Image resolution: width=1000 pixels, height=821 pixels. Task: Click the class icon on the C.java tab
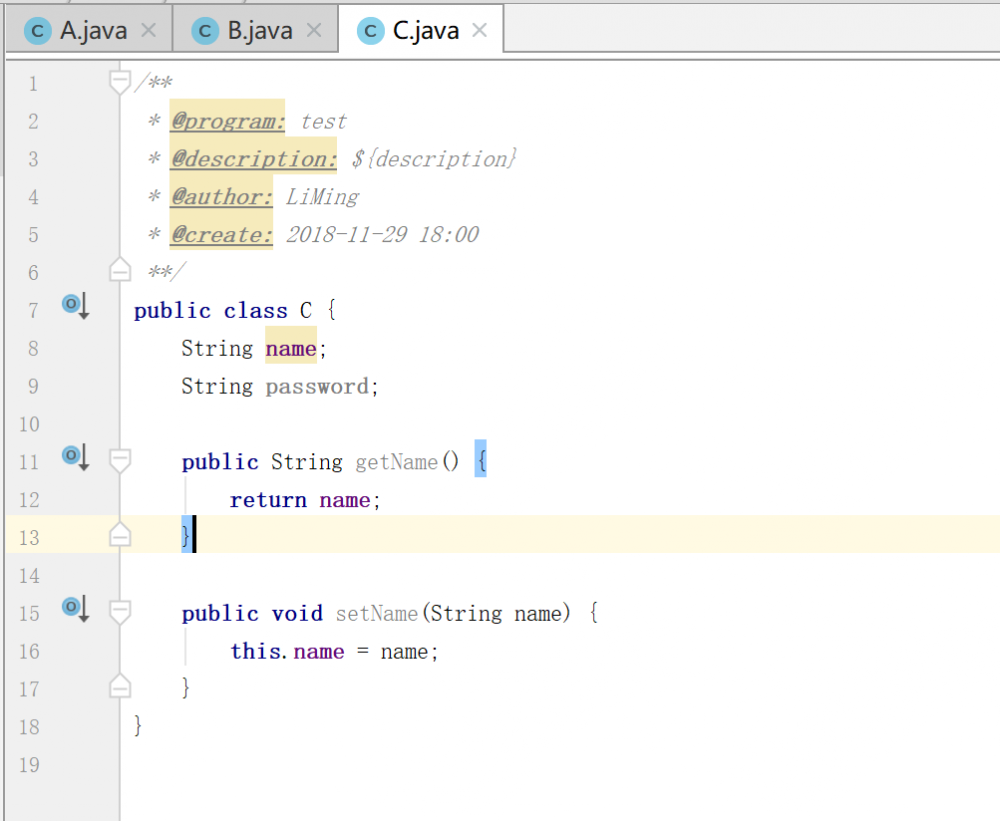pos(369,30)
